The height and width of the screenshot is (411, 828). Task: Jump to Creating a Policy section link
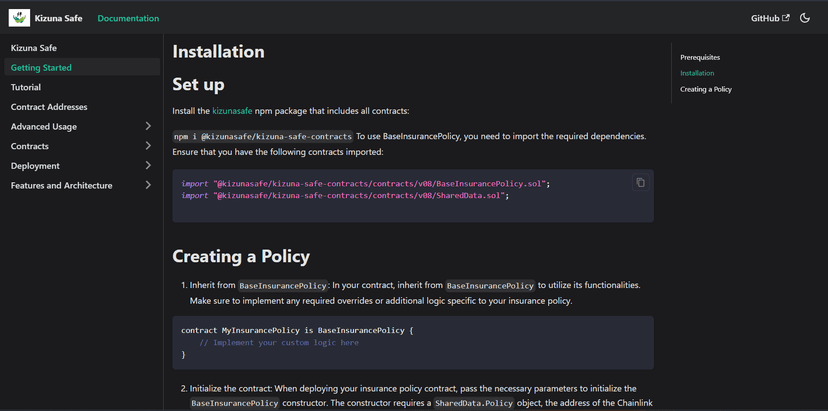(x=706, y=89)
